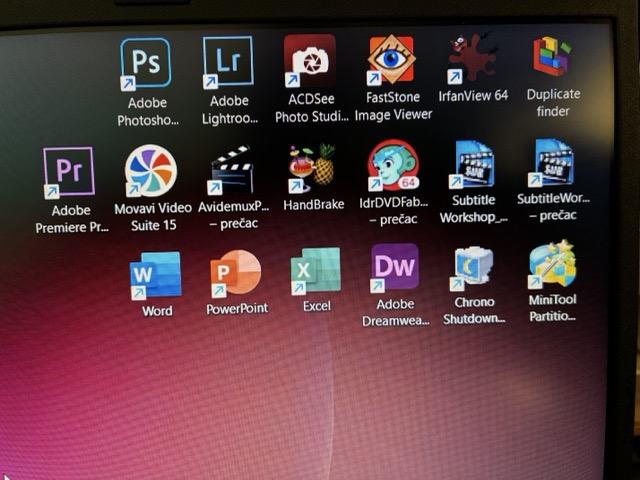This screenshot has height=480, width=640.
Task: Click the 'Word' label text
Action: coord(157,311)
